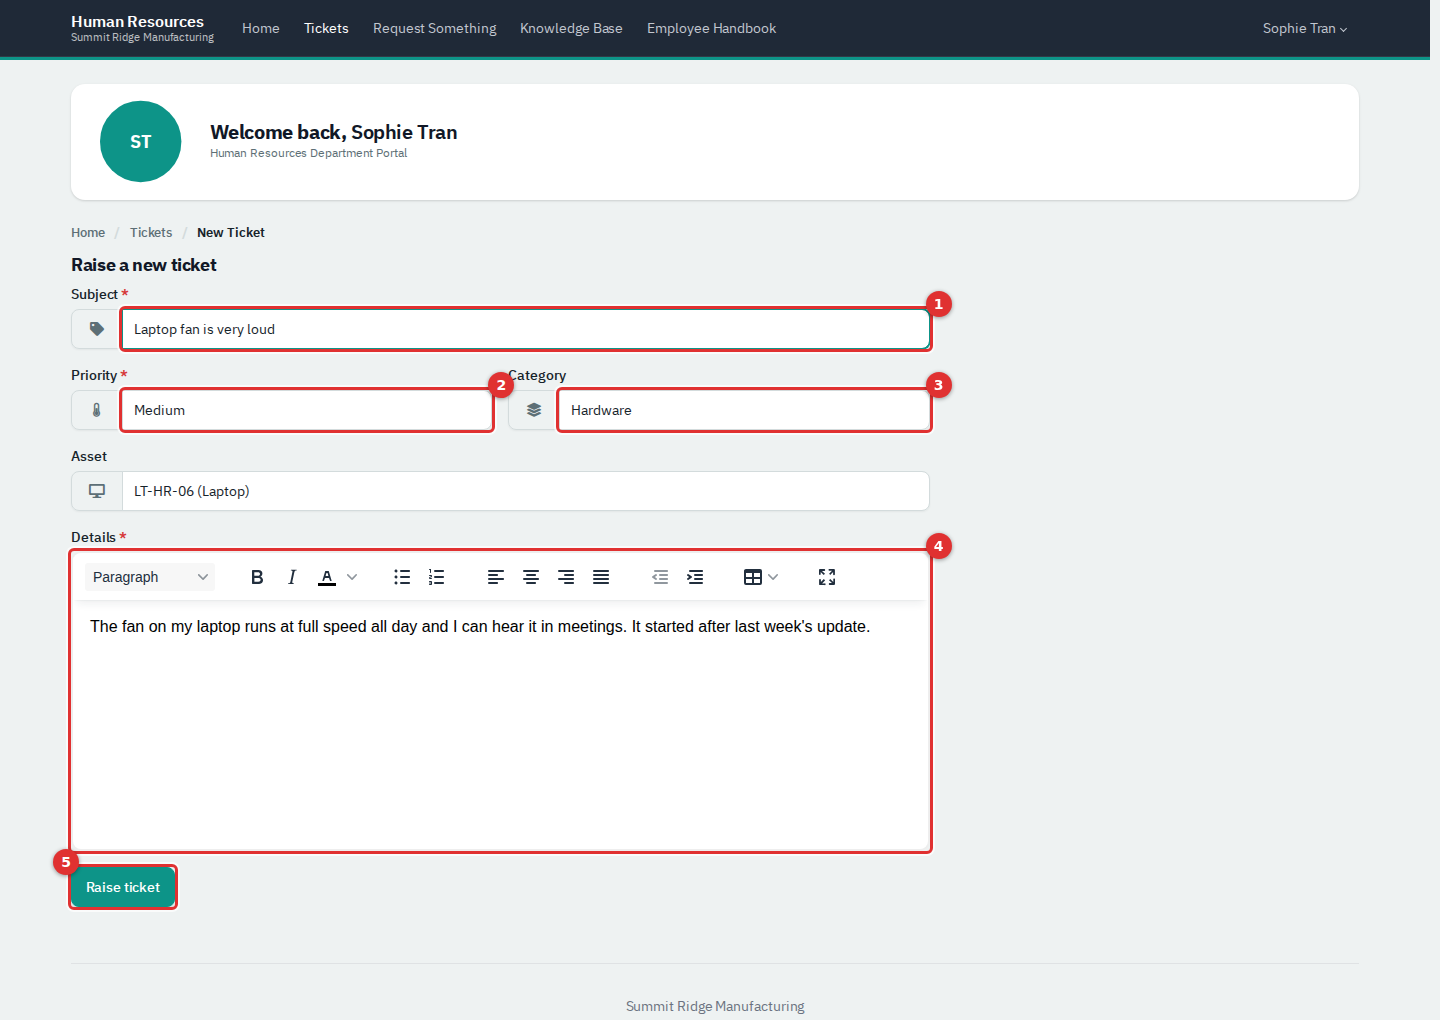Center-align the details text
The height and width of the screenshot is (1020, 1440).
pos(531,577)
